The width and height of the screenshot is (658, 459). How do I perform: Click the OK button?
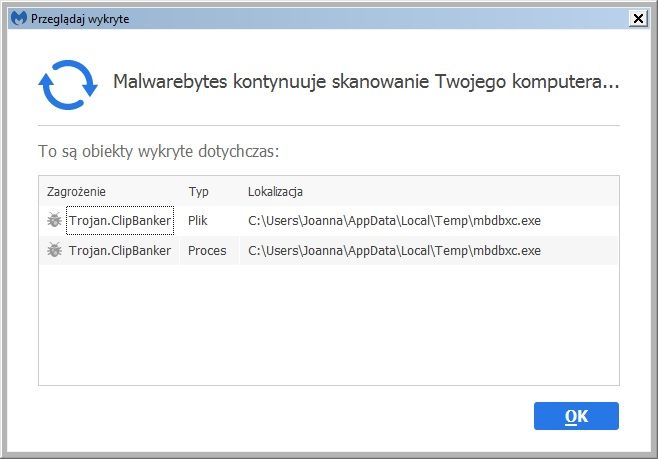[x=576, y=416]
